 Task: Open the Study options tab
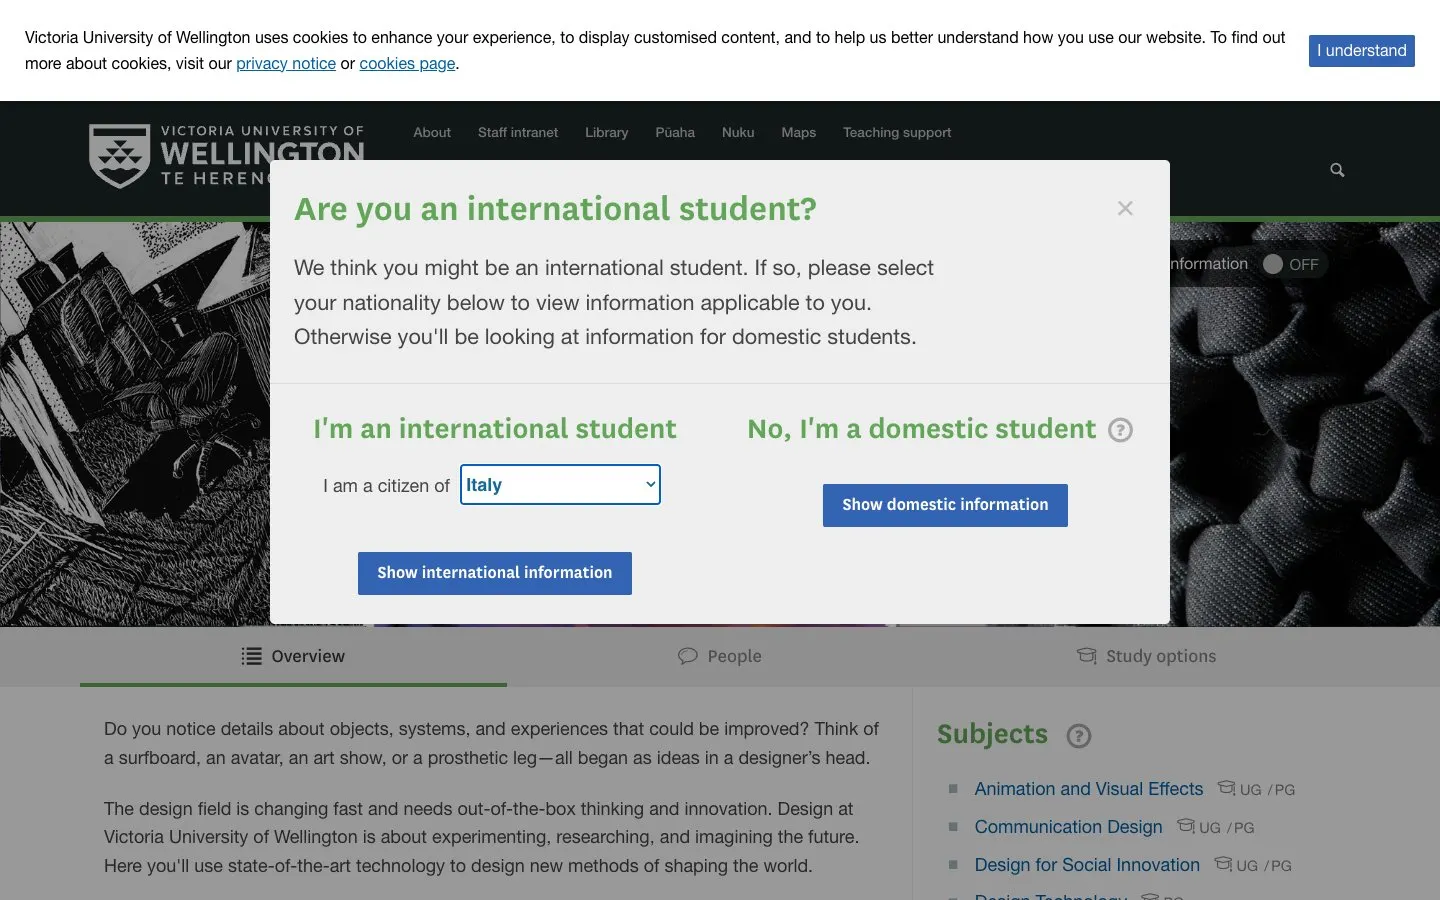[x=1147, y=656]
